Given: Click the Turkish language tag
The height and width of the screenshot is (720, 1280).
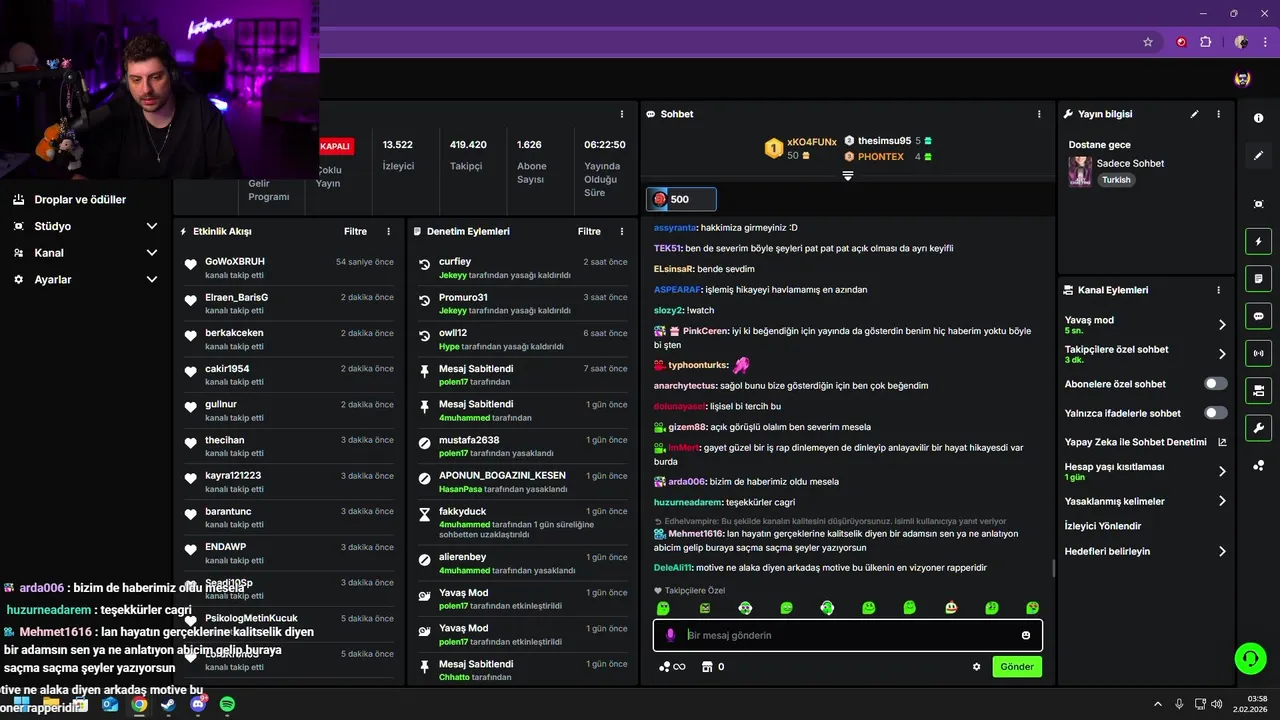Looking at the screenshot, I should click(x=1116, y=180).
